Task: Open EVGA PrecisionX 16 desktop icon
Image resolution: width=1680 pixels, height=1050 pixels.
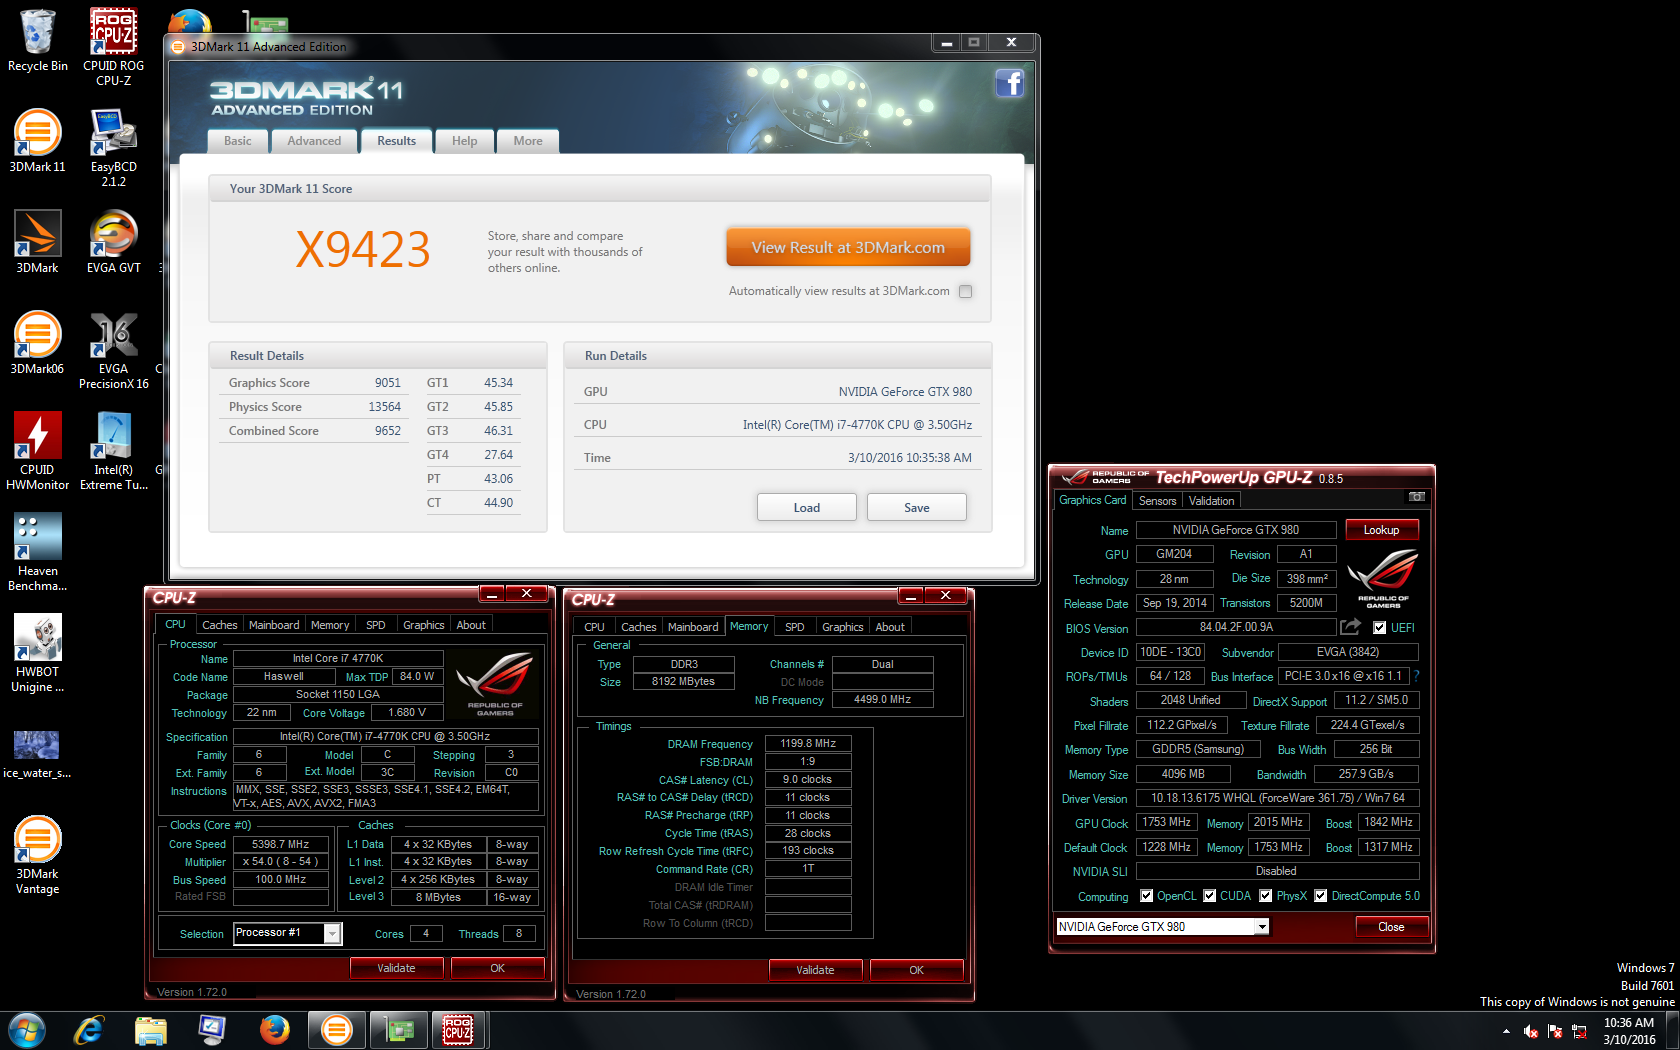Action: (x=113, y=350)
